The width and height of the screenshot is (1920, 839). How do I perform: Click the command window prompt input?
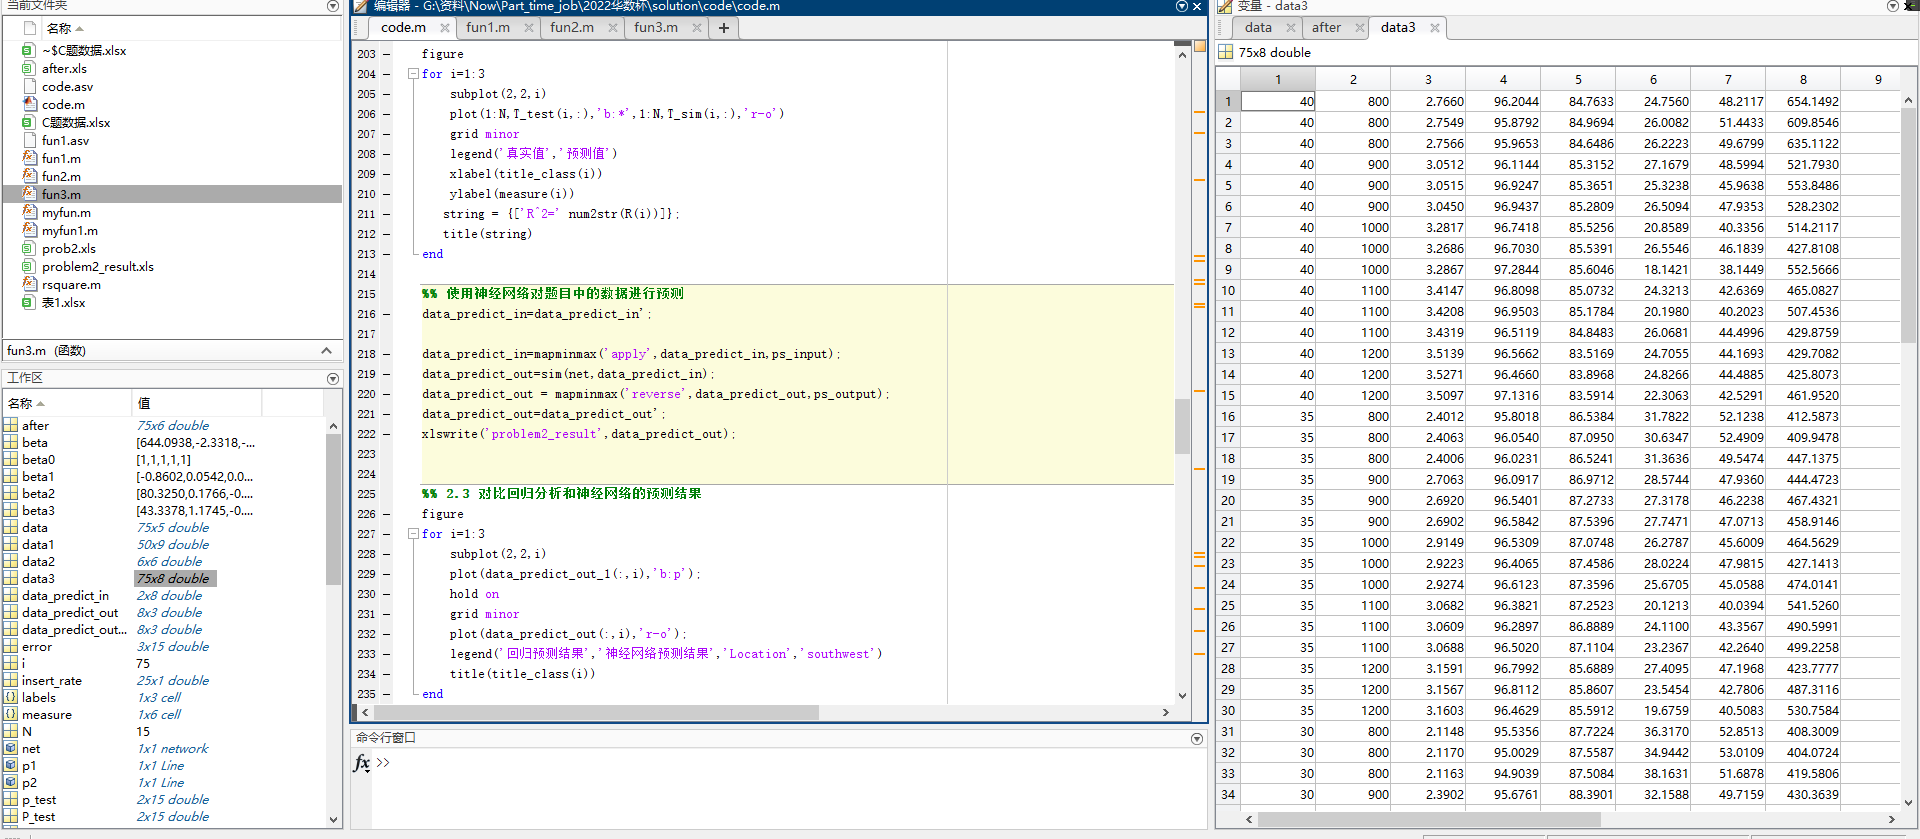tap(790, 762)
